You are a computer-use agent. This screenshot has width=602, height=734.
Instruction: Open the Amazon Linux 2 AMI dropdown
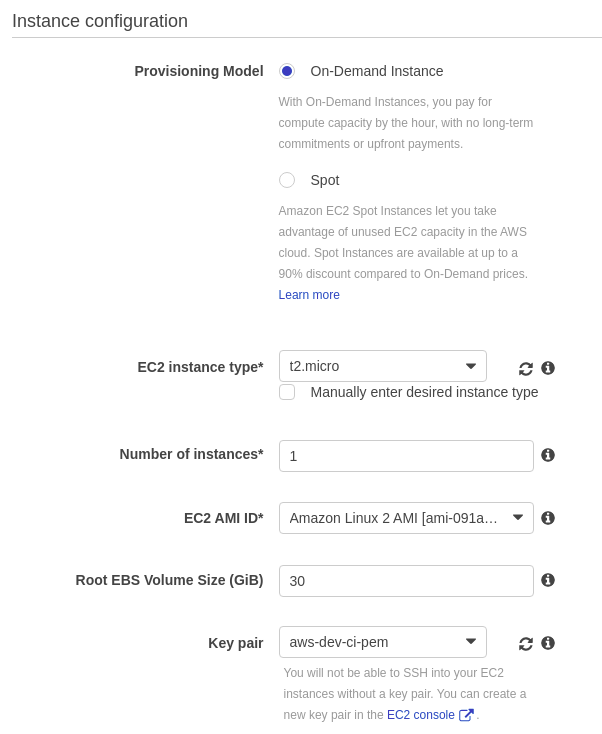tap(406, 518)
